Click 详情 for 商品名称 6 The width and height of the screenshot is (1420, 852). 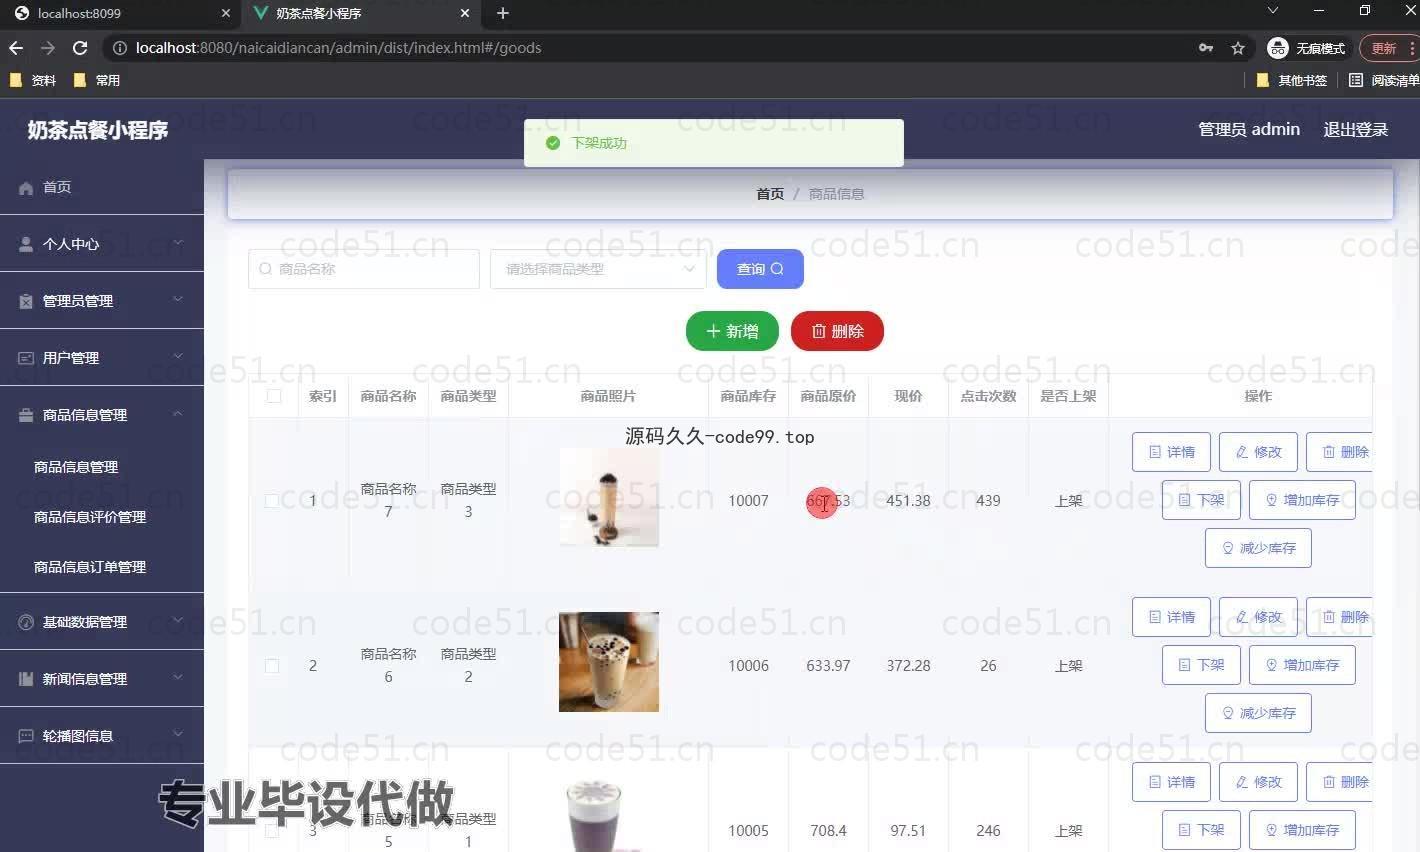tap(1171, 617)
